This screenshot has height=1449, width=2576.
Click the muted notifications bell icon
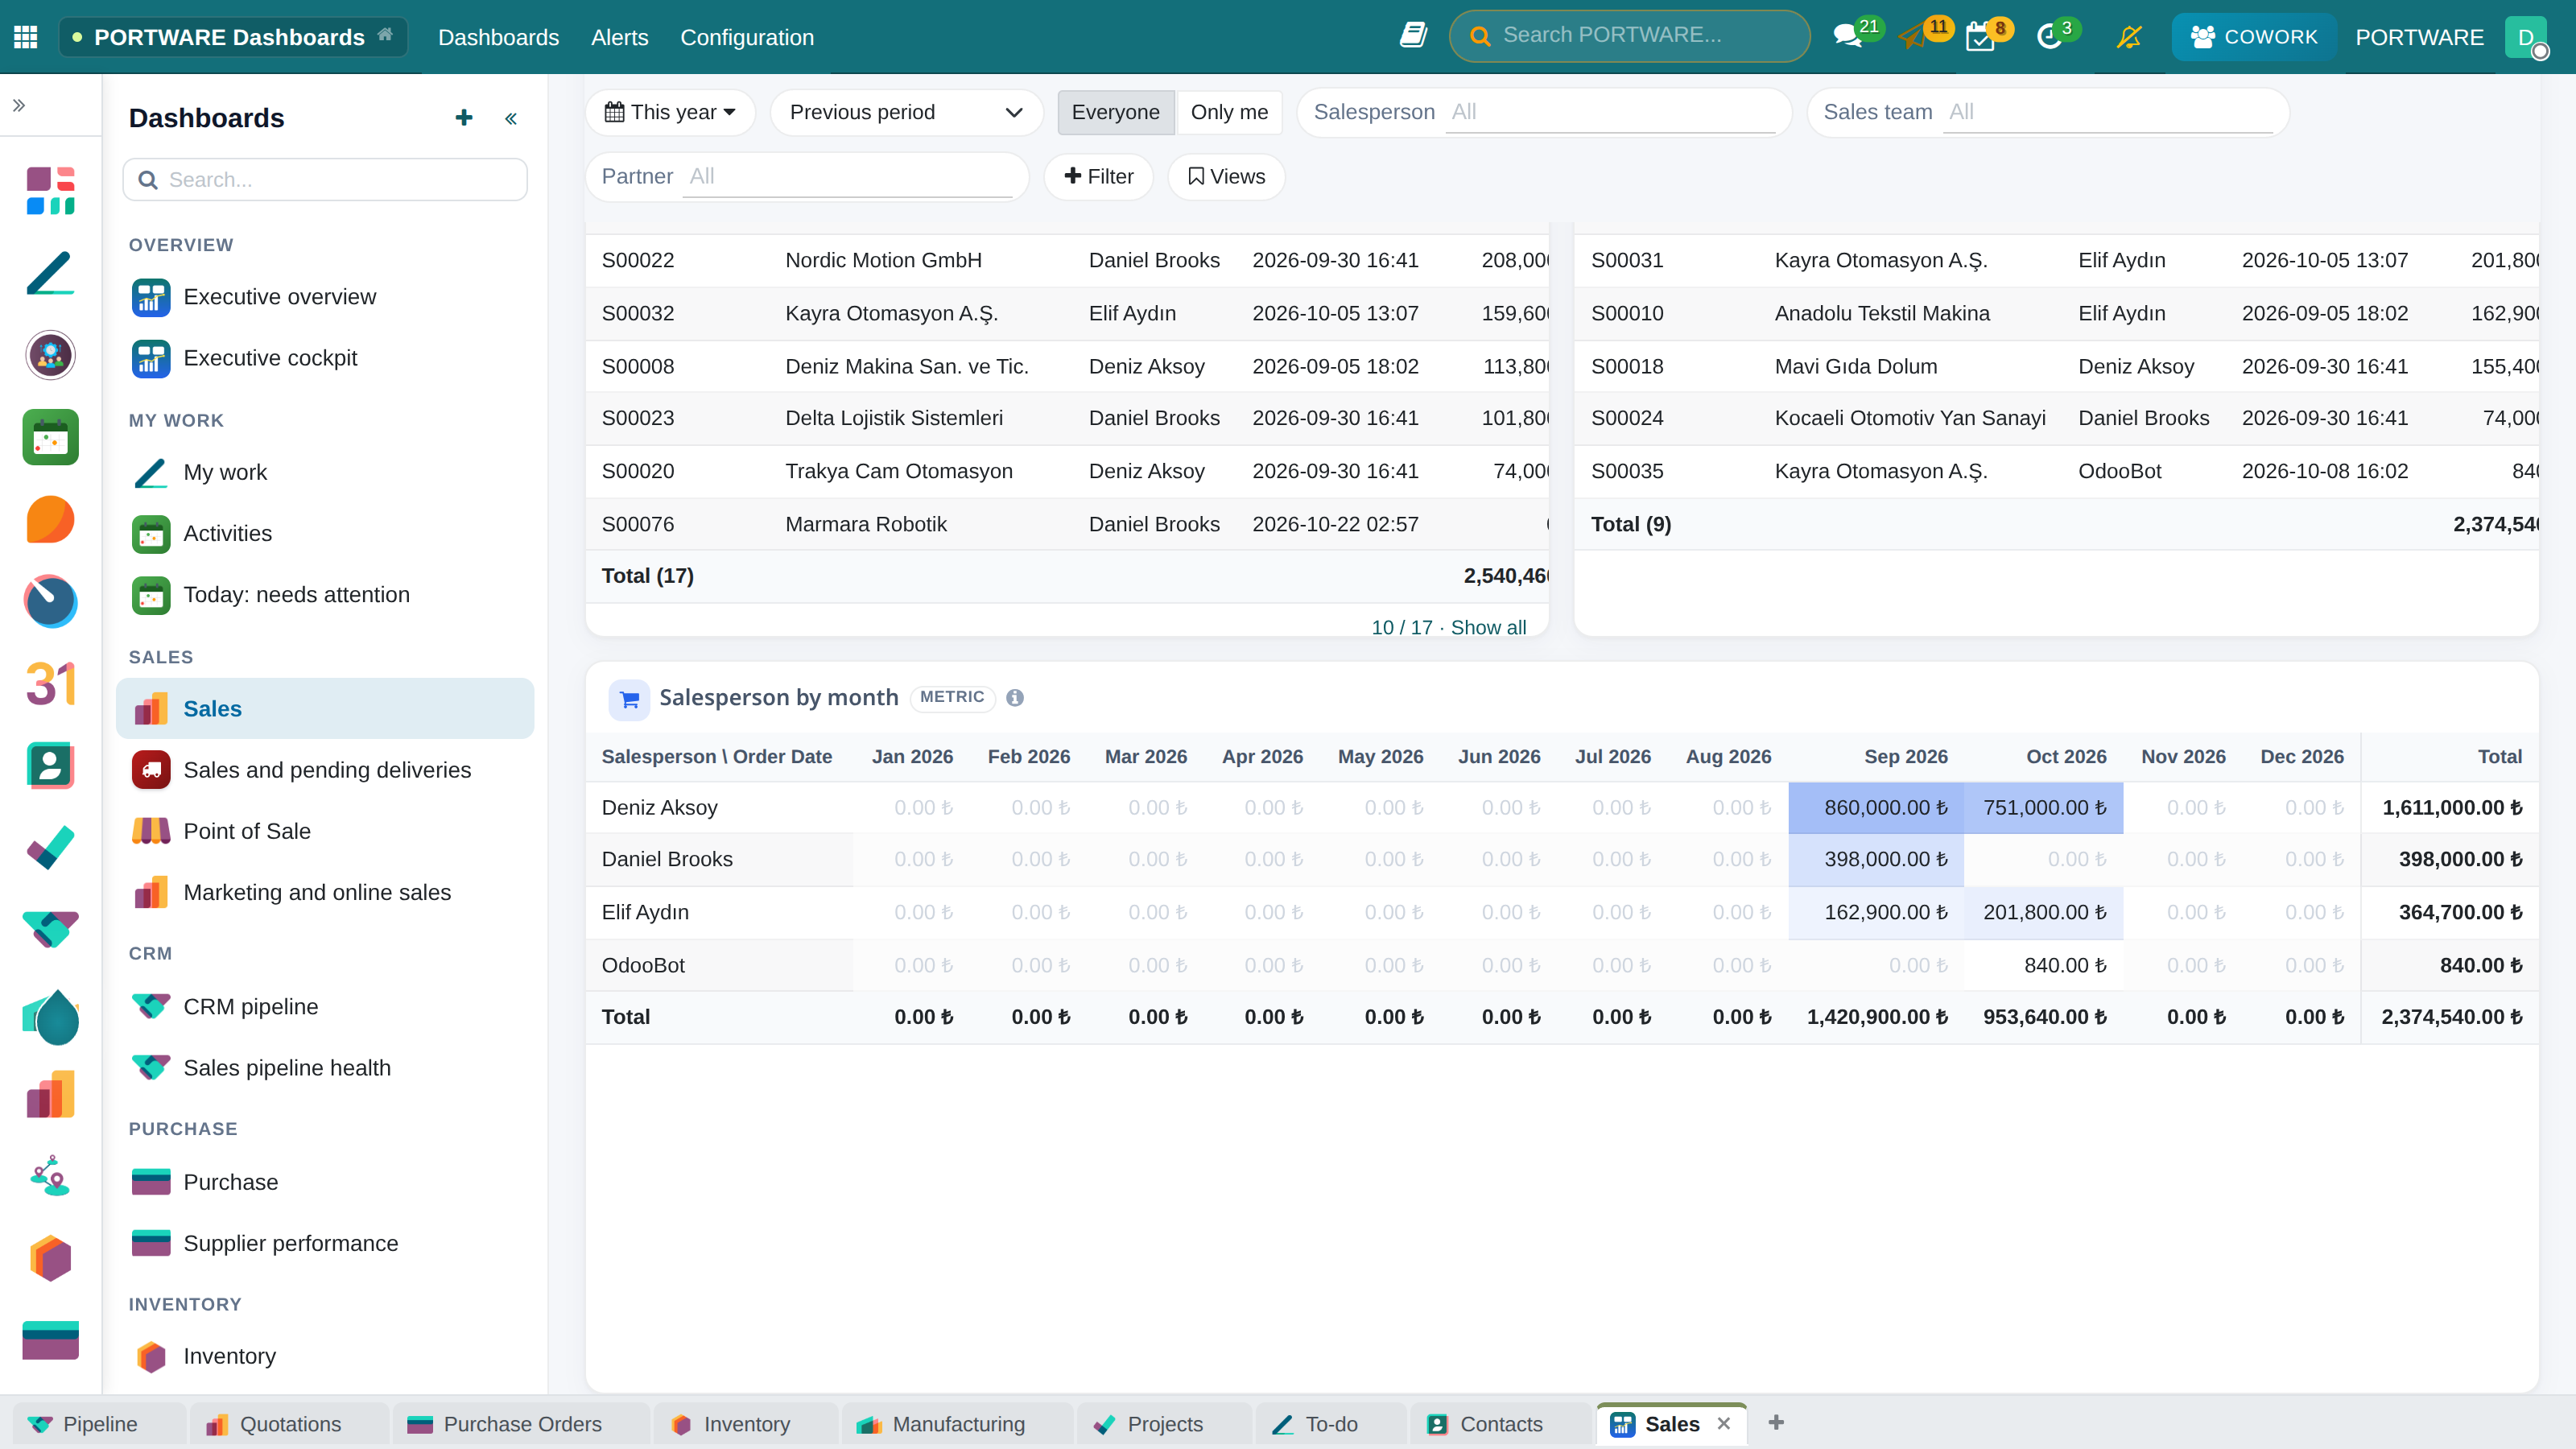[2129, 37]
